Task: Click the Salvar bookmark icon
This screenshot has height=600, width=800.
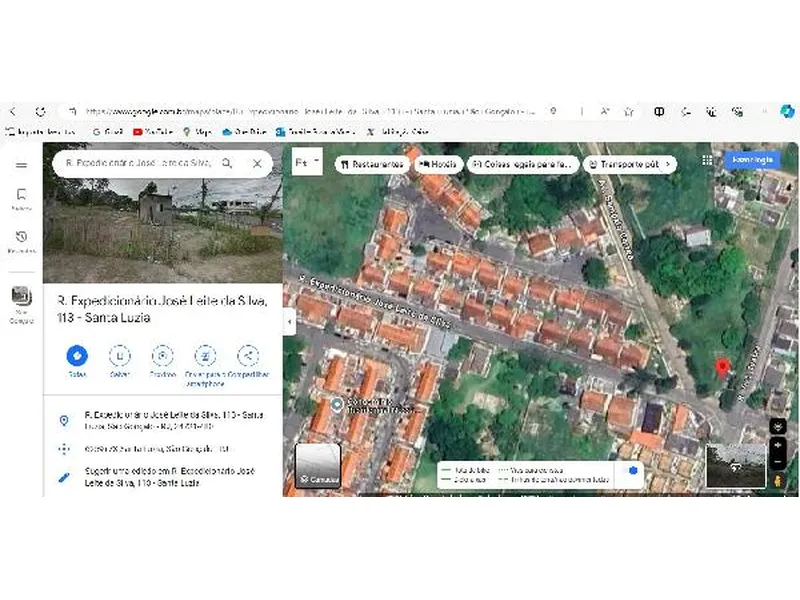Action: point(119,356)
